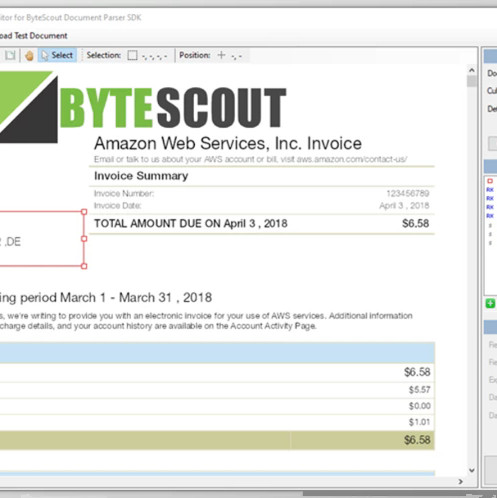This screenshot has width=497, height=498.
Task: Open the Load Test Document menu
Action: [x=33, y=36]
